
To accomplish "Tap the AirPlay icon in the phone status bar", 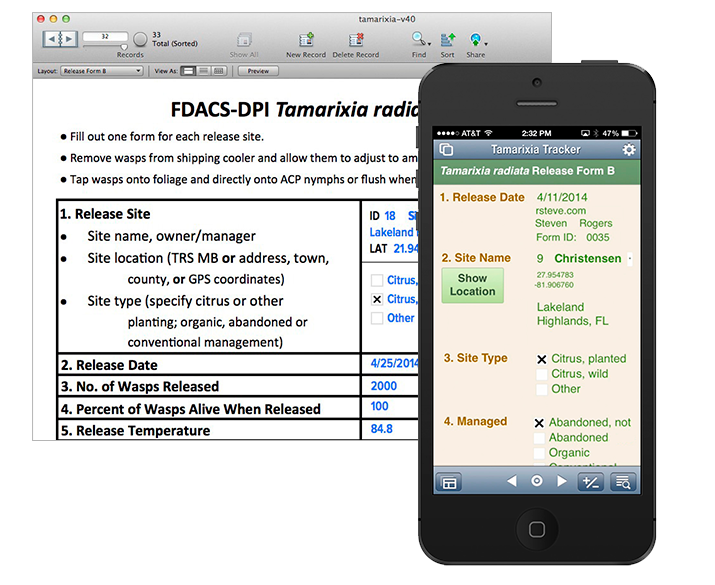I will pos(585,133).
